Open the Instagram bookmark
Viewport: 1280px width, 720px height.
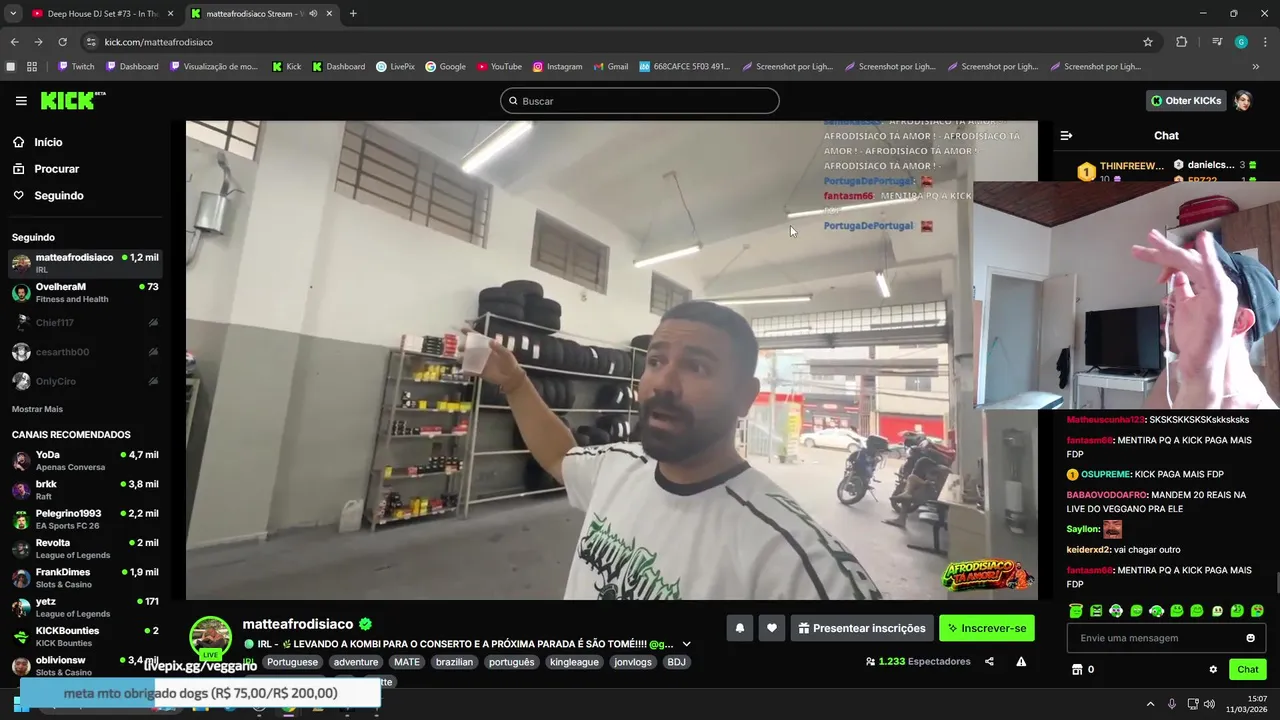point(557,67)
